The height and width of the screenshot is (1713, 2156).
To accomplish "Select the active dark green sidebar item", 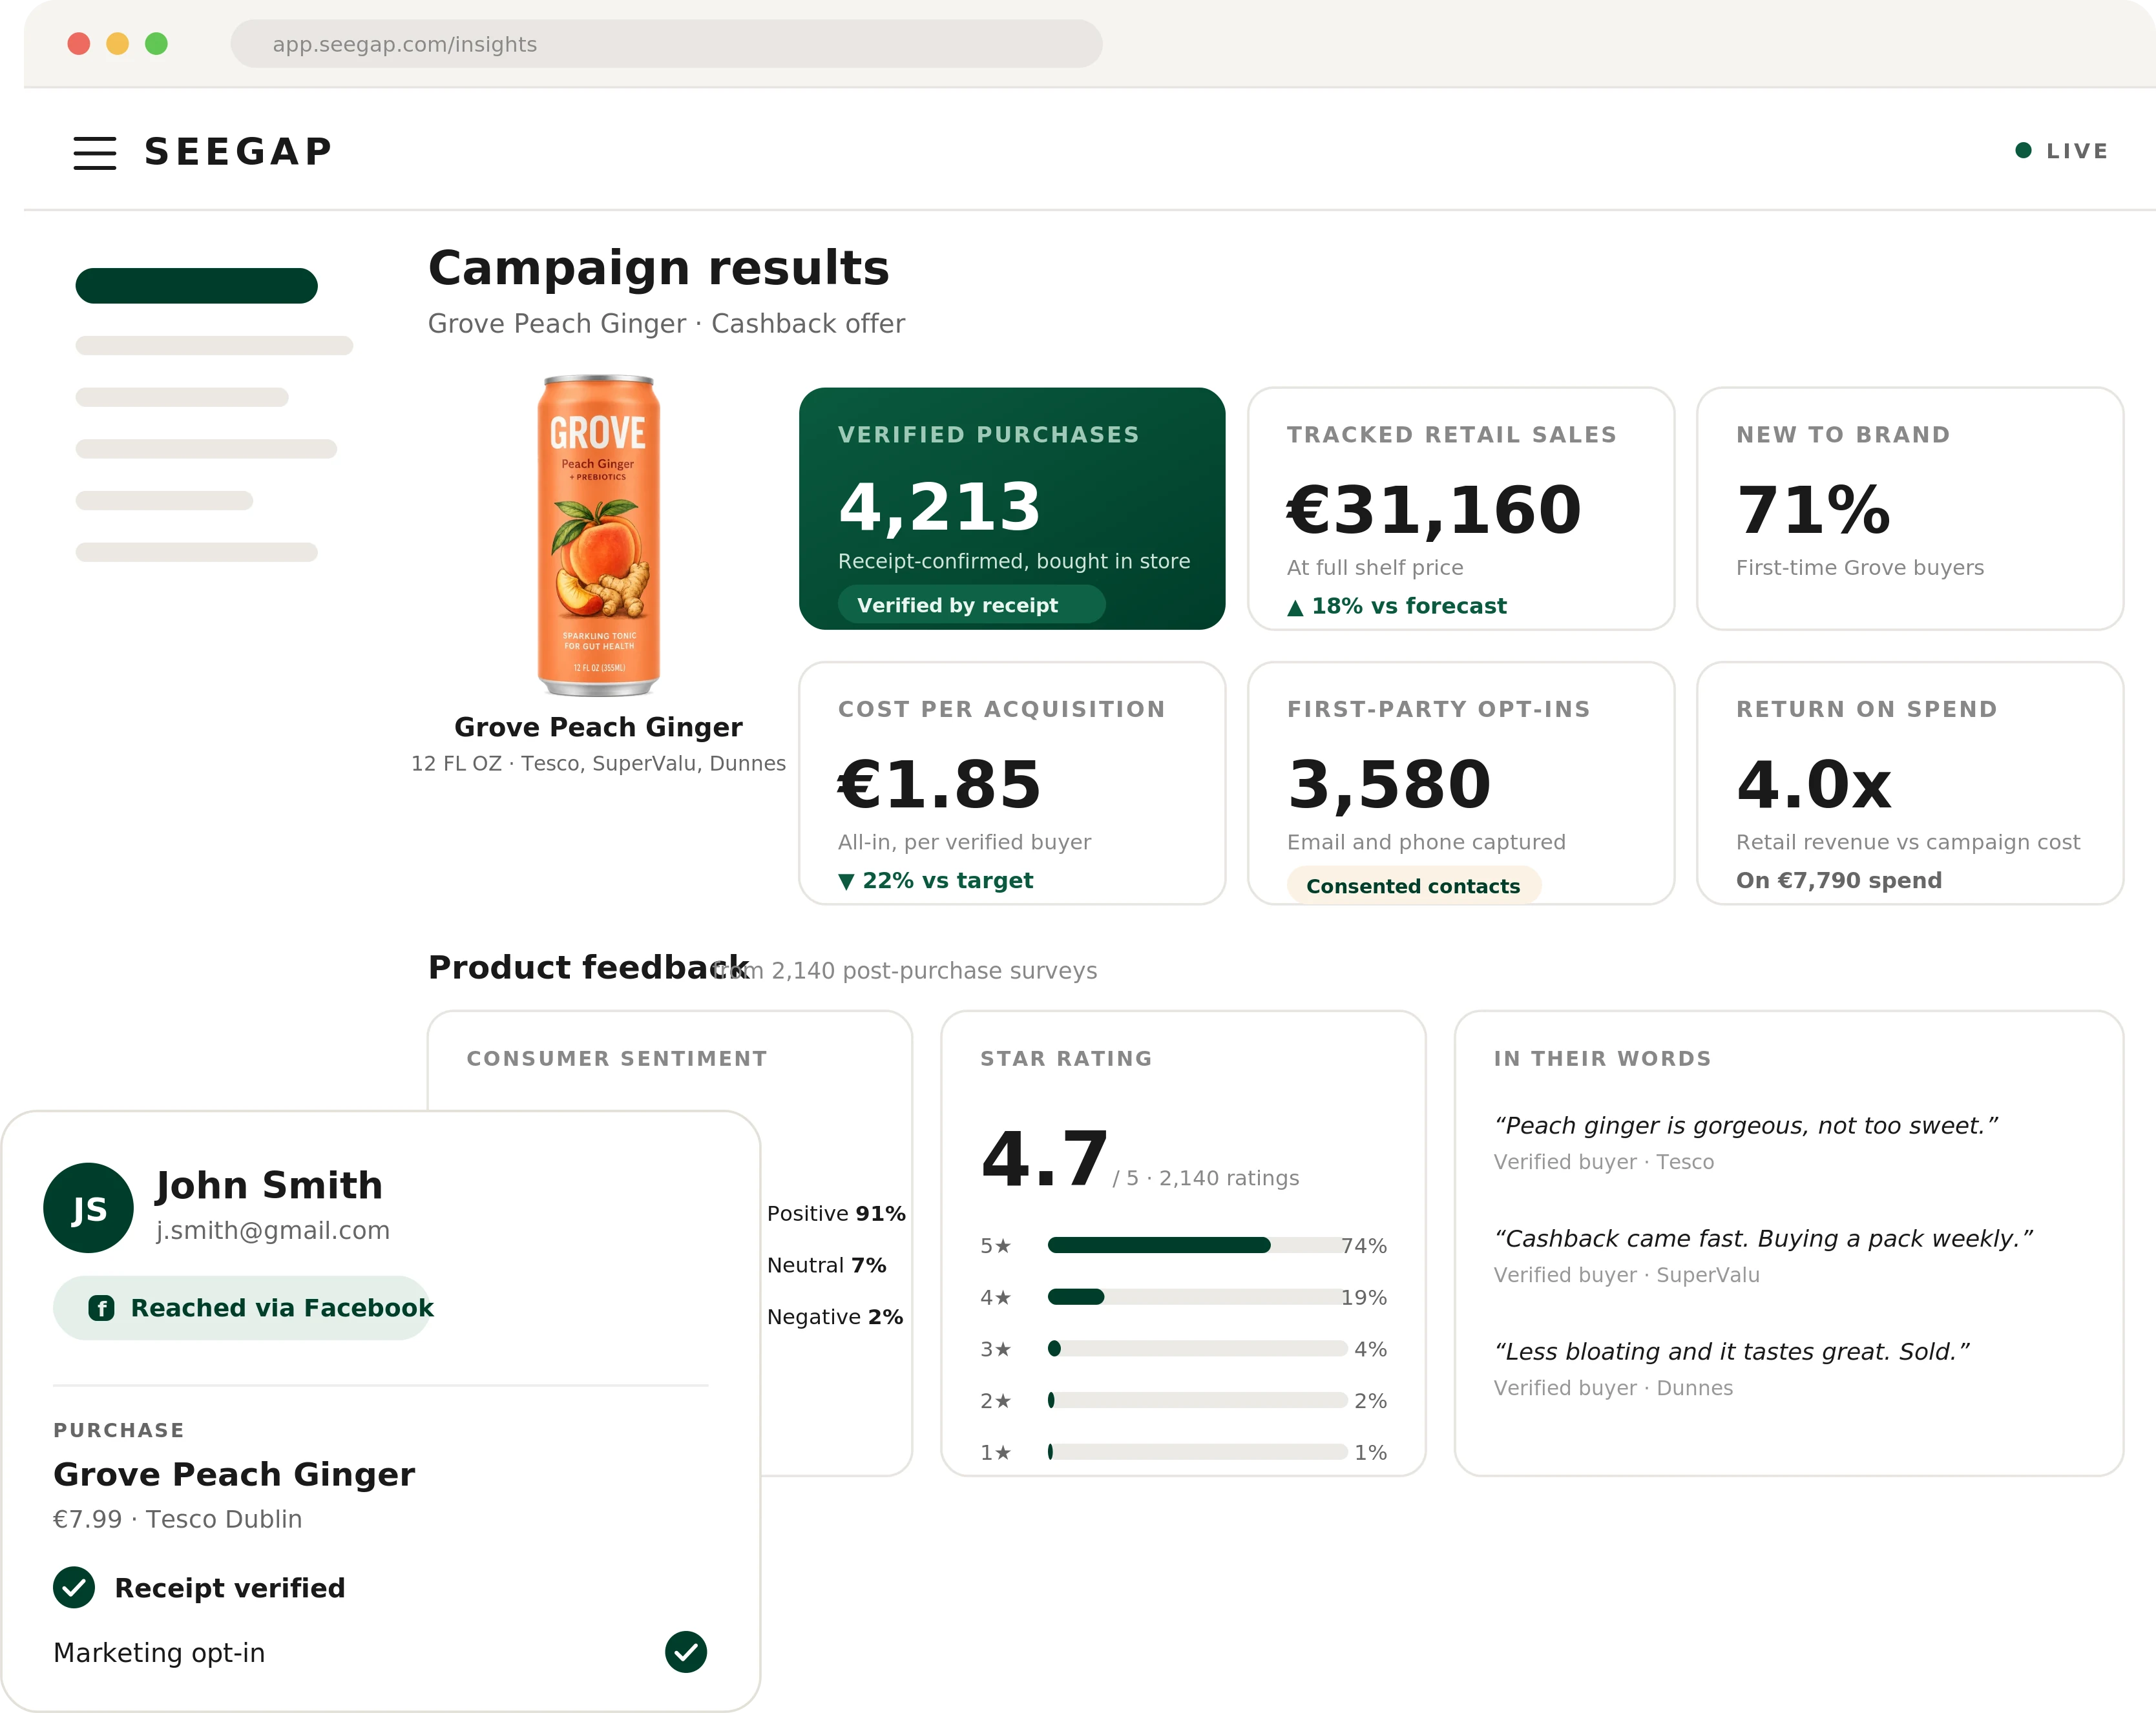I will pyautogui.click(x=197, y=286).
